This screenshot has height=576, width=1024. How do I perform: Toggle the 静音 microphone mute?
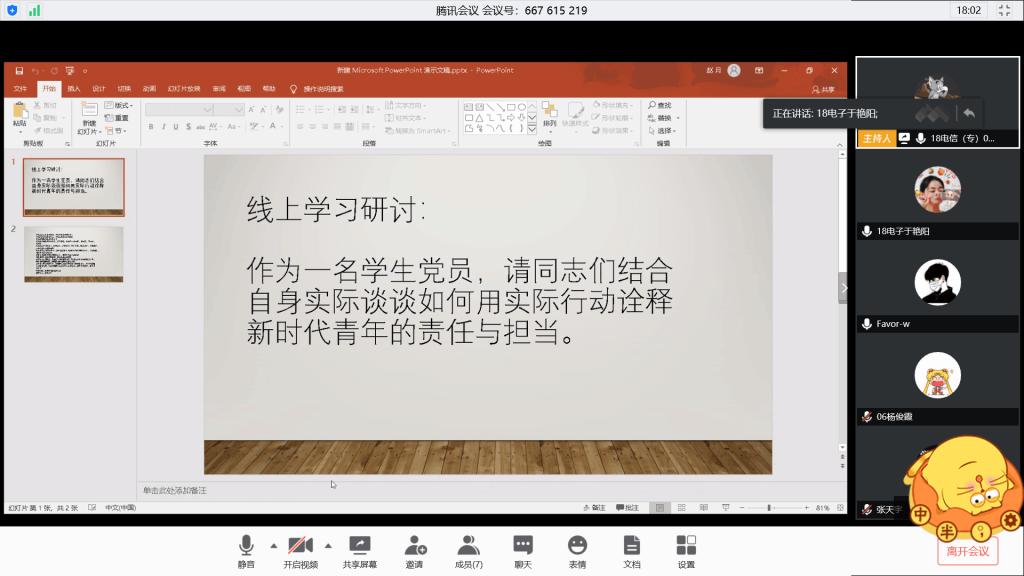246,545
